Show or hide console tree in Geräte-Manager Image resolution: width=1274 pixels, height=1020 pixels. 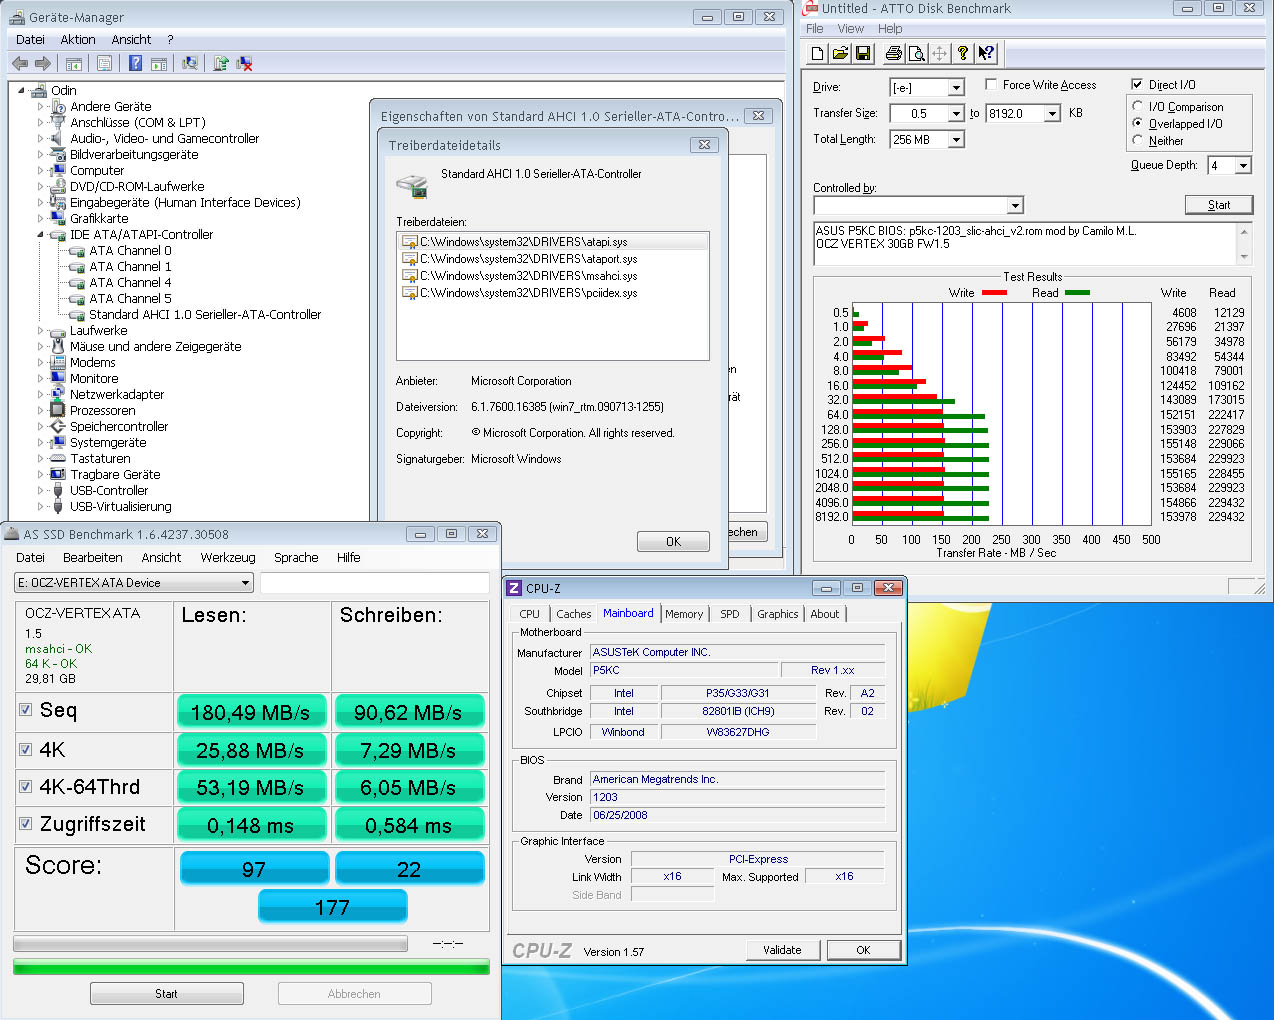73,63
